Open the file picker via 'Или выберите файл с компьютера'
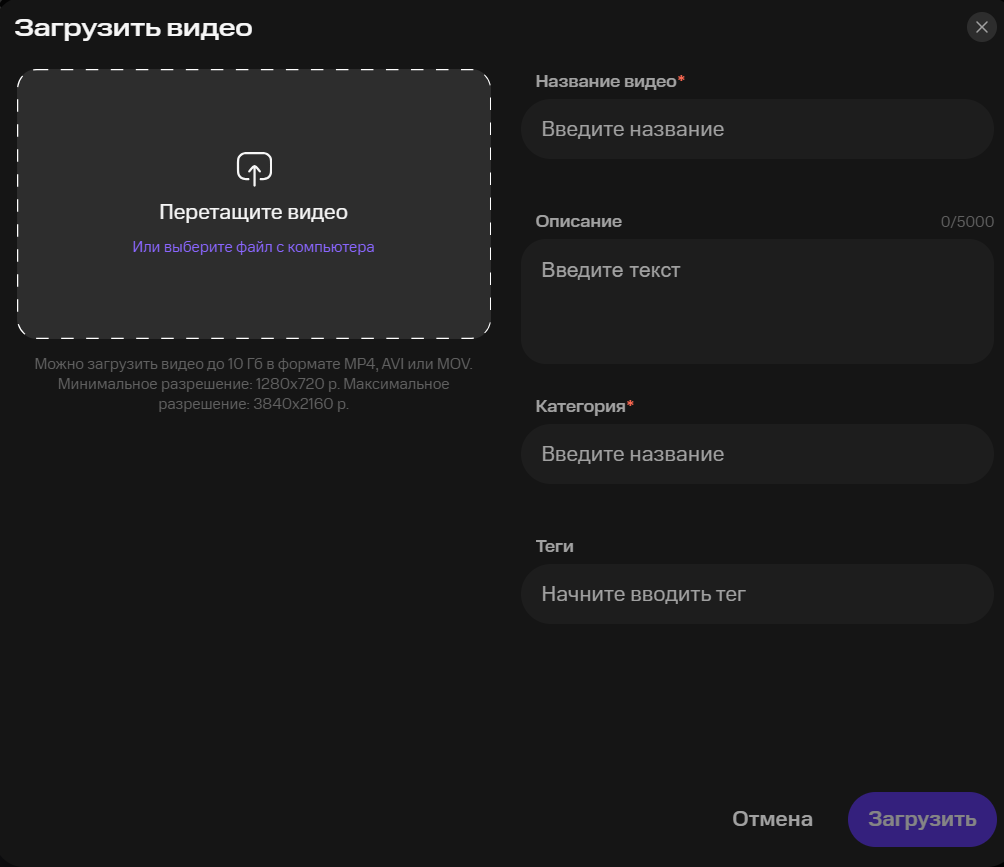This screenshot has width=1004, height=867. click(x=253, y=247)
